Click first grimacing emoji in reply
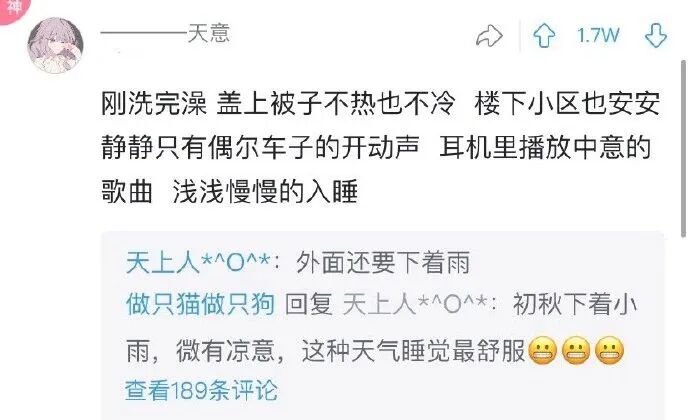This screenshot has width=690, height=420. point(543,351)
